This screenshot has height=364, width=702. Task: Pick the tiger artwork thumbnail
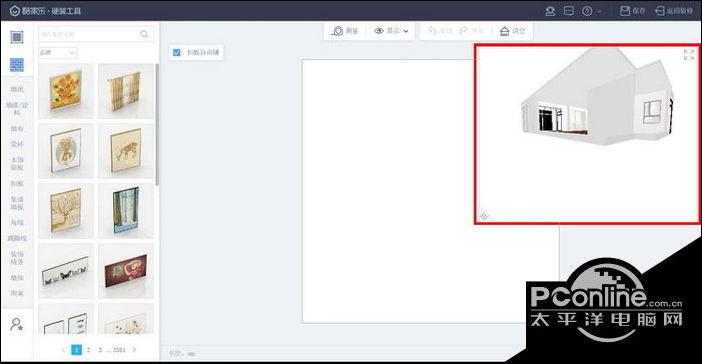click(126, 151)
